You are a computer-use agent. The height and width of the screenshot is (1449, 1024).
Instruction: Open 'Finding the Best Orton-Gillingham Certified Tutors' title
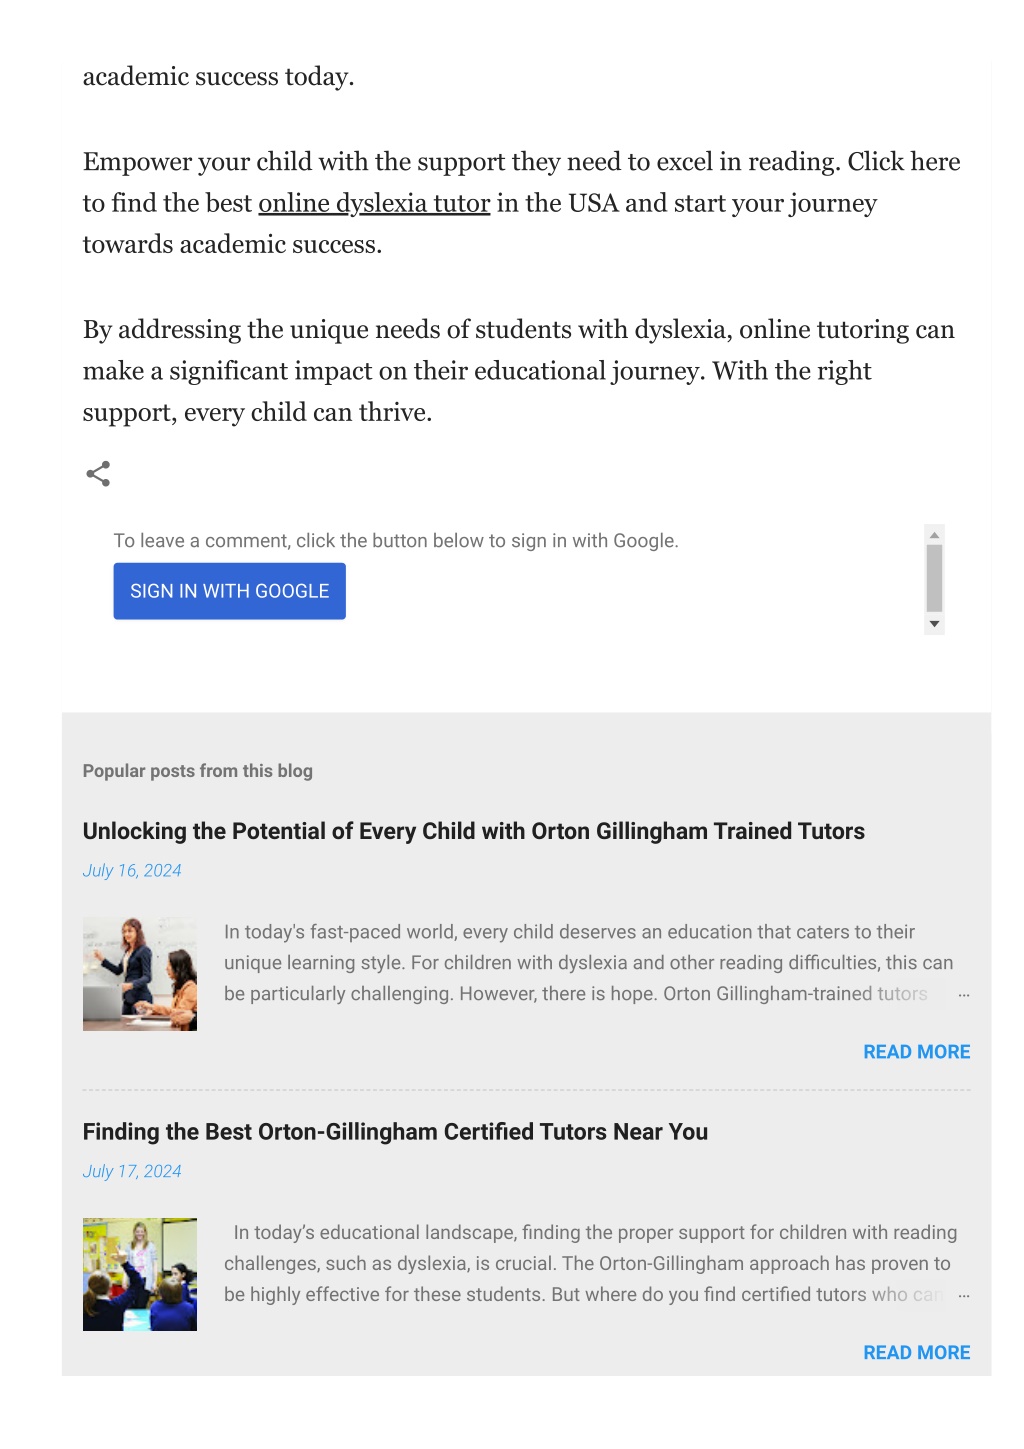(395, 1132)
